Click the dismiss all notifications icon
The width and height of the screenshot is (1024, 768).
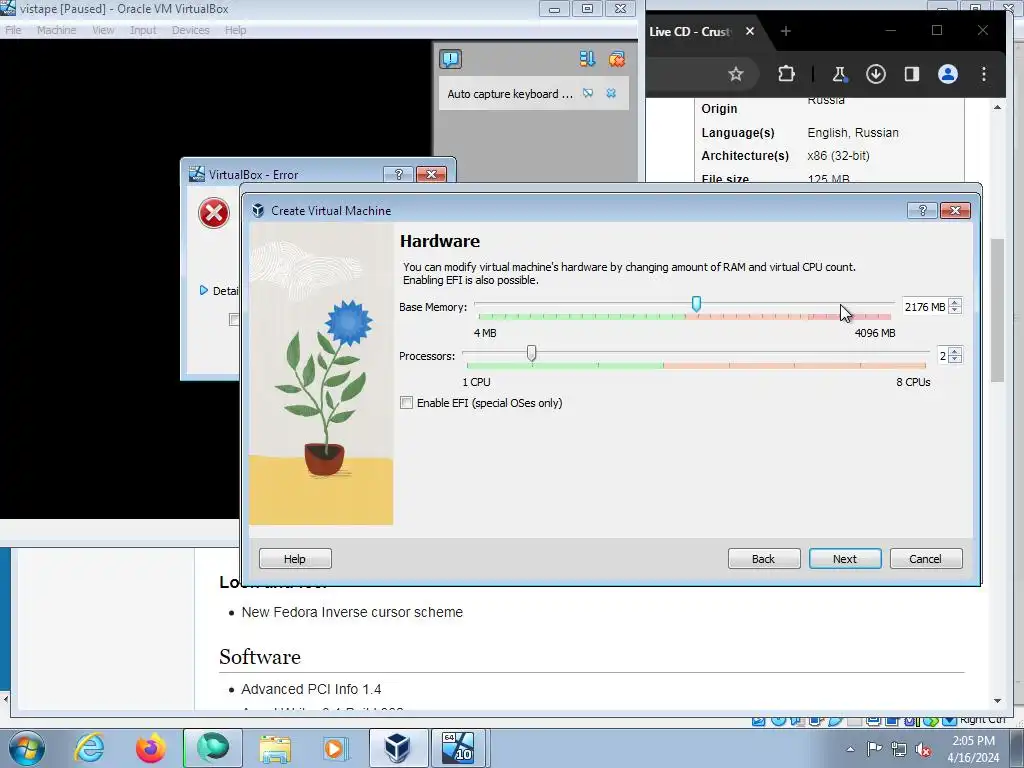616,59
